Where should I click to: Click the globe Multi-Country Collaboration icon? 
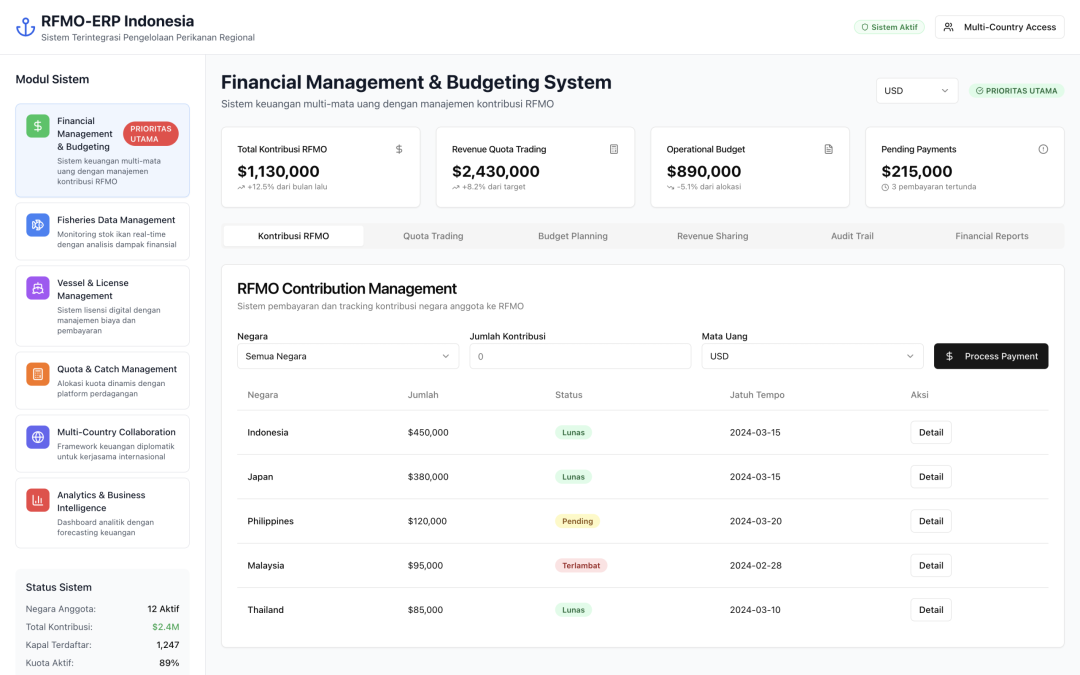(38, 437)
